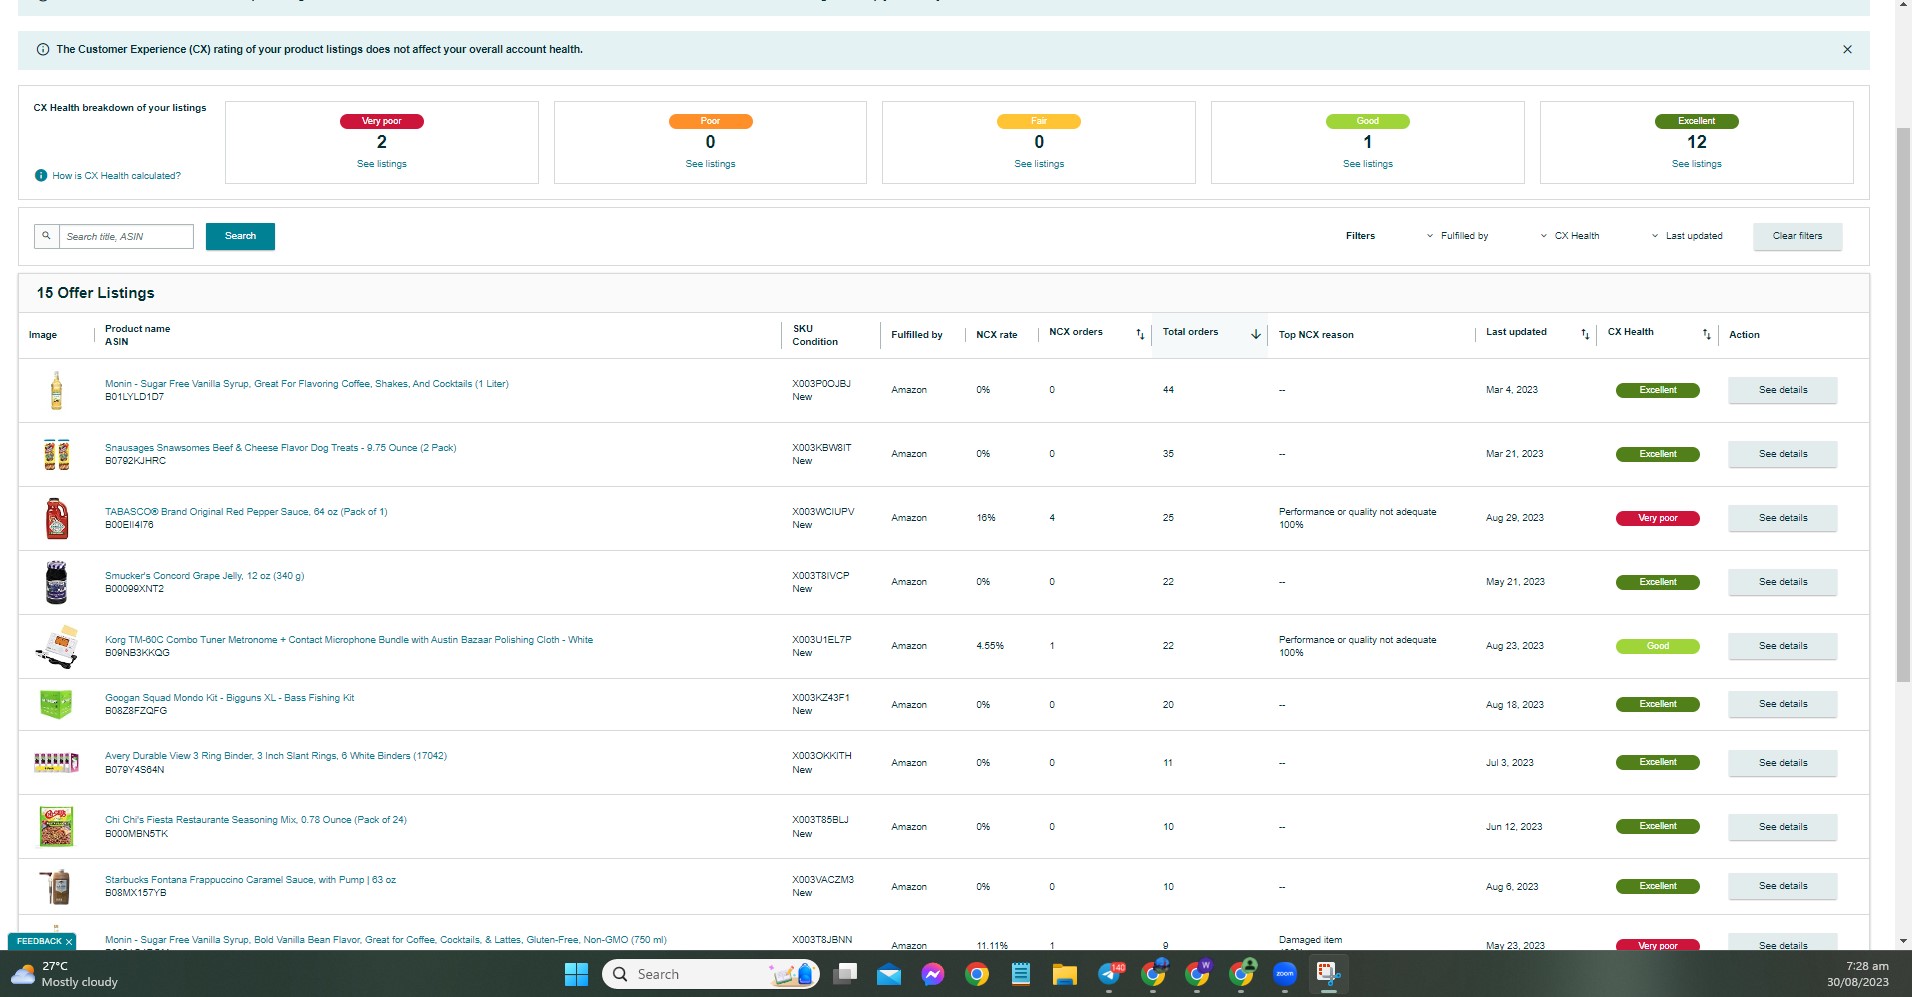
Task: Switch to the Snipping Tool in the taskbar
Action: pyautogui.click(x=1328, y=974)
